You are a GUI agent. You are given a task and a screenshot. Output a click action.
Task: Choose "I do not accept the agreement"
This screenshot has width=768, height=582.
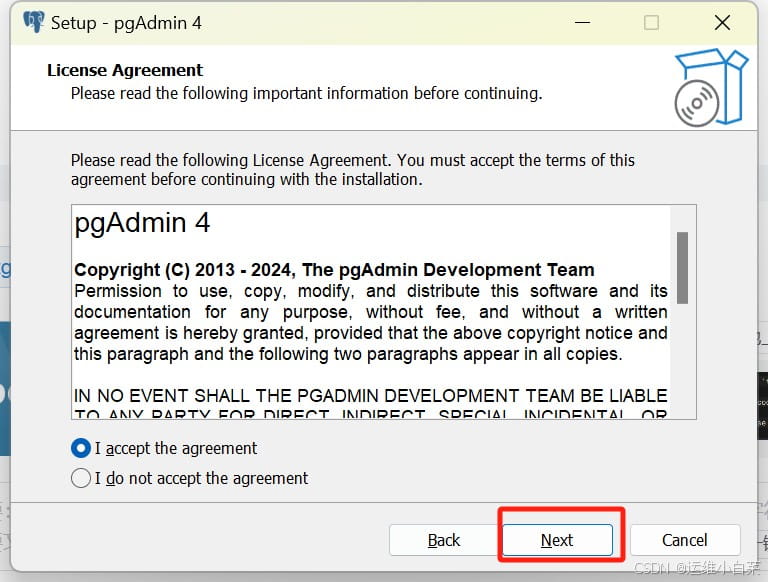[x=82, y=478]
